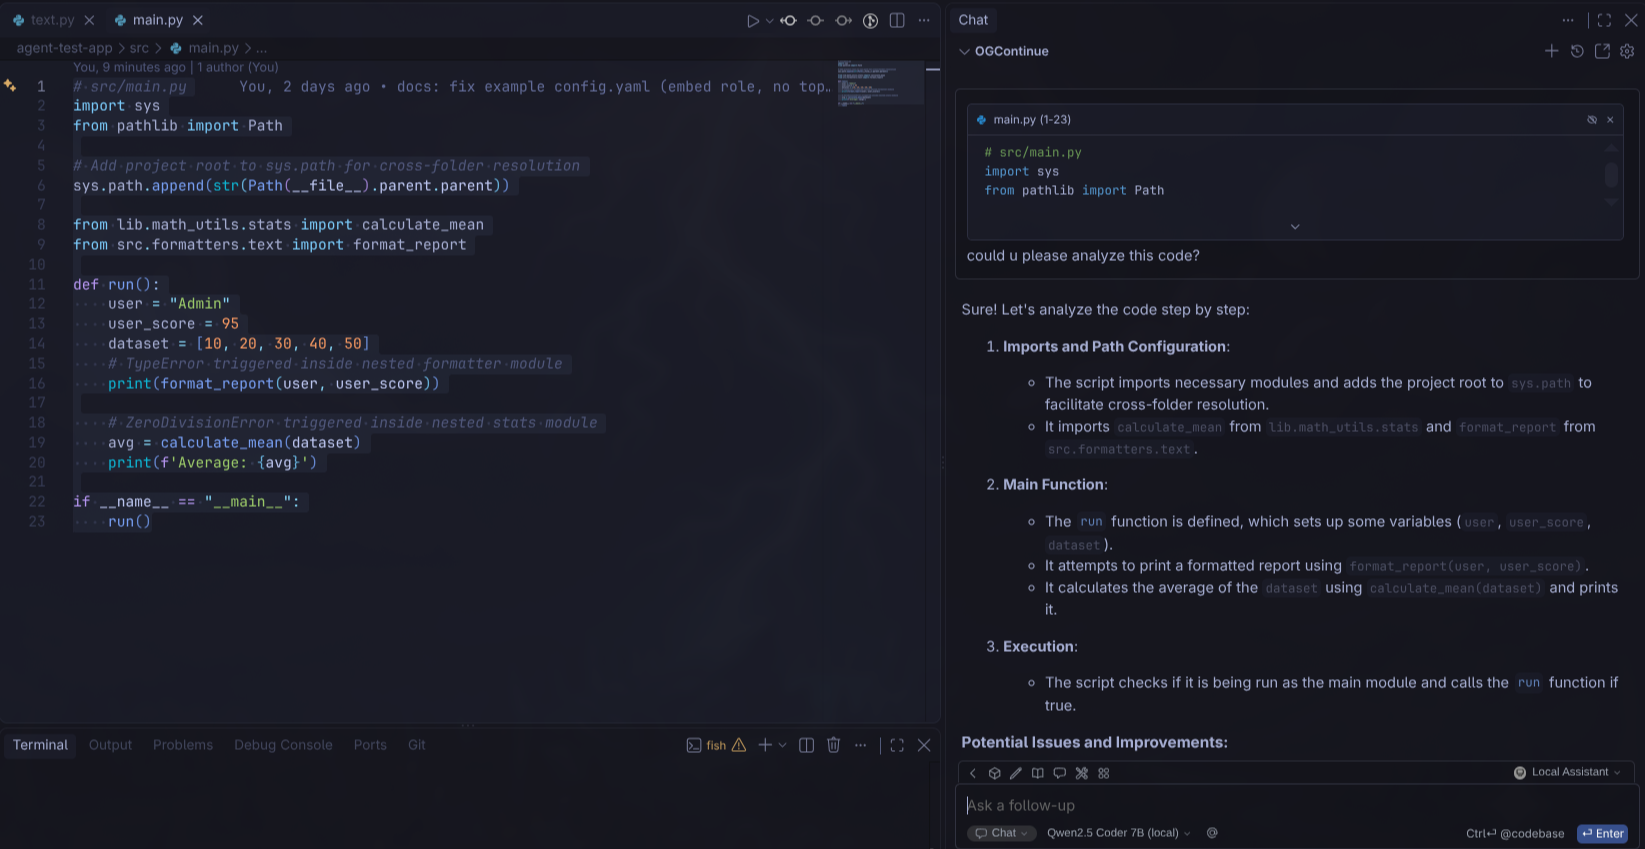The height and width of the screenshot is (849, 1645).
Task: Switch to the Terminal panel tab
Action: [x=40, y=745]
